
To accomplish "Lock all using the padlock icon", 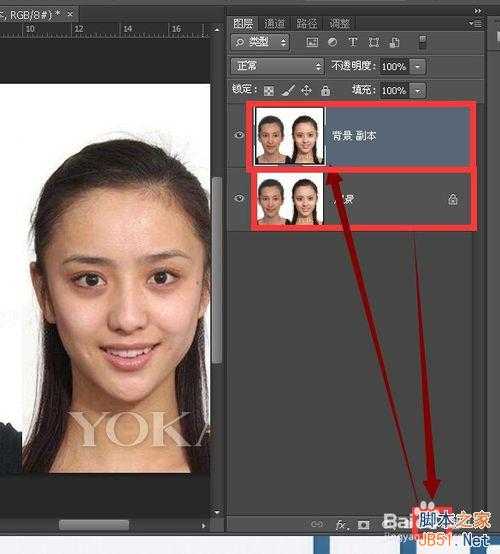I will [325, 90].
